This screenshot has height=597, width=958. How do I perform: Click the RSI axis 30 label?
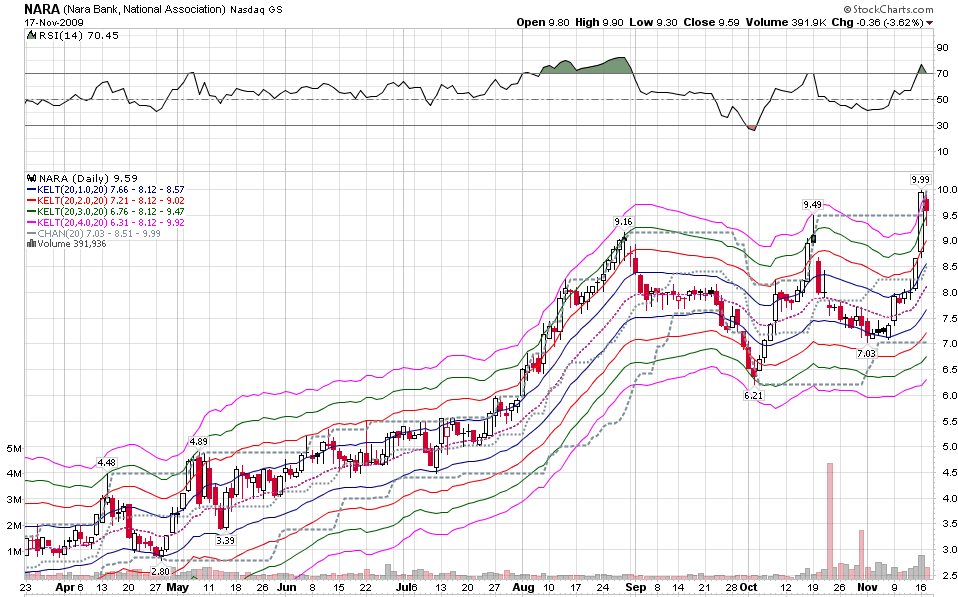(x=943, y=125)
